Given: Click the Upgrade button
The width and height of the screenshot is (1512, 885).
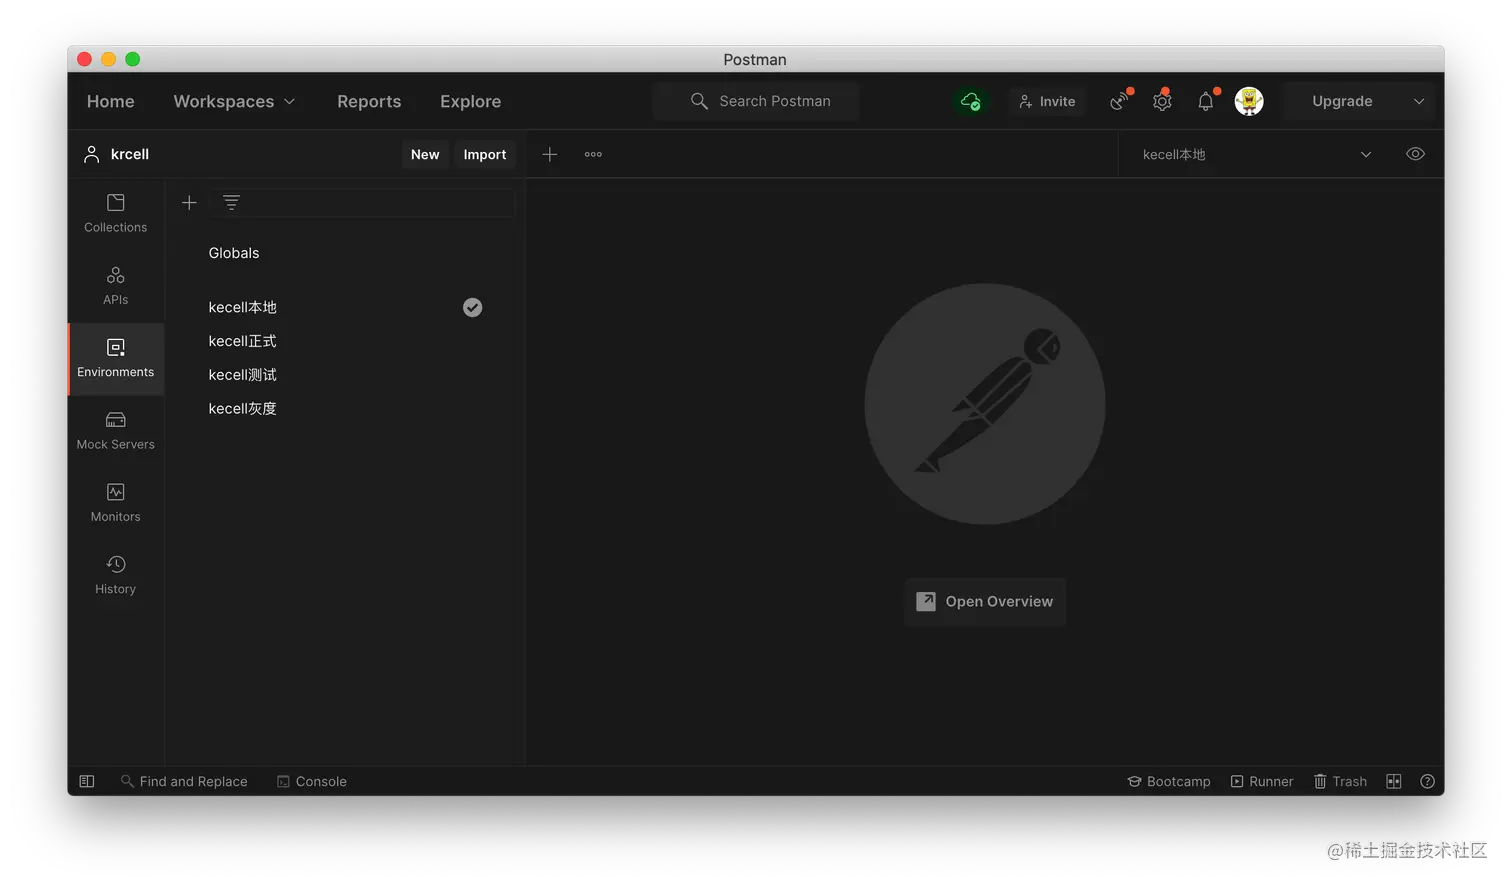Looking at the screenshot, I should pos(1342,101).
